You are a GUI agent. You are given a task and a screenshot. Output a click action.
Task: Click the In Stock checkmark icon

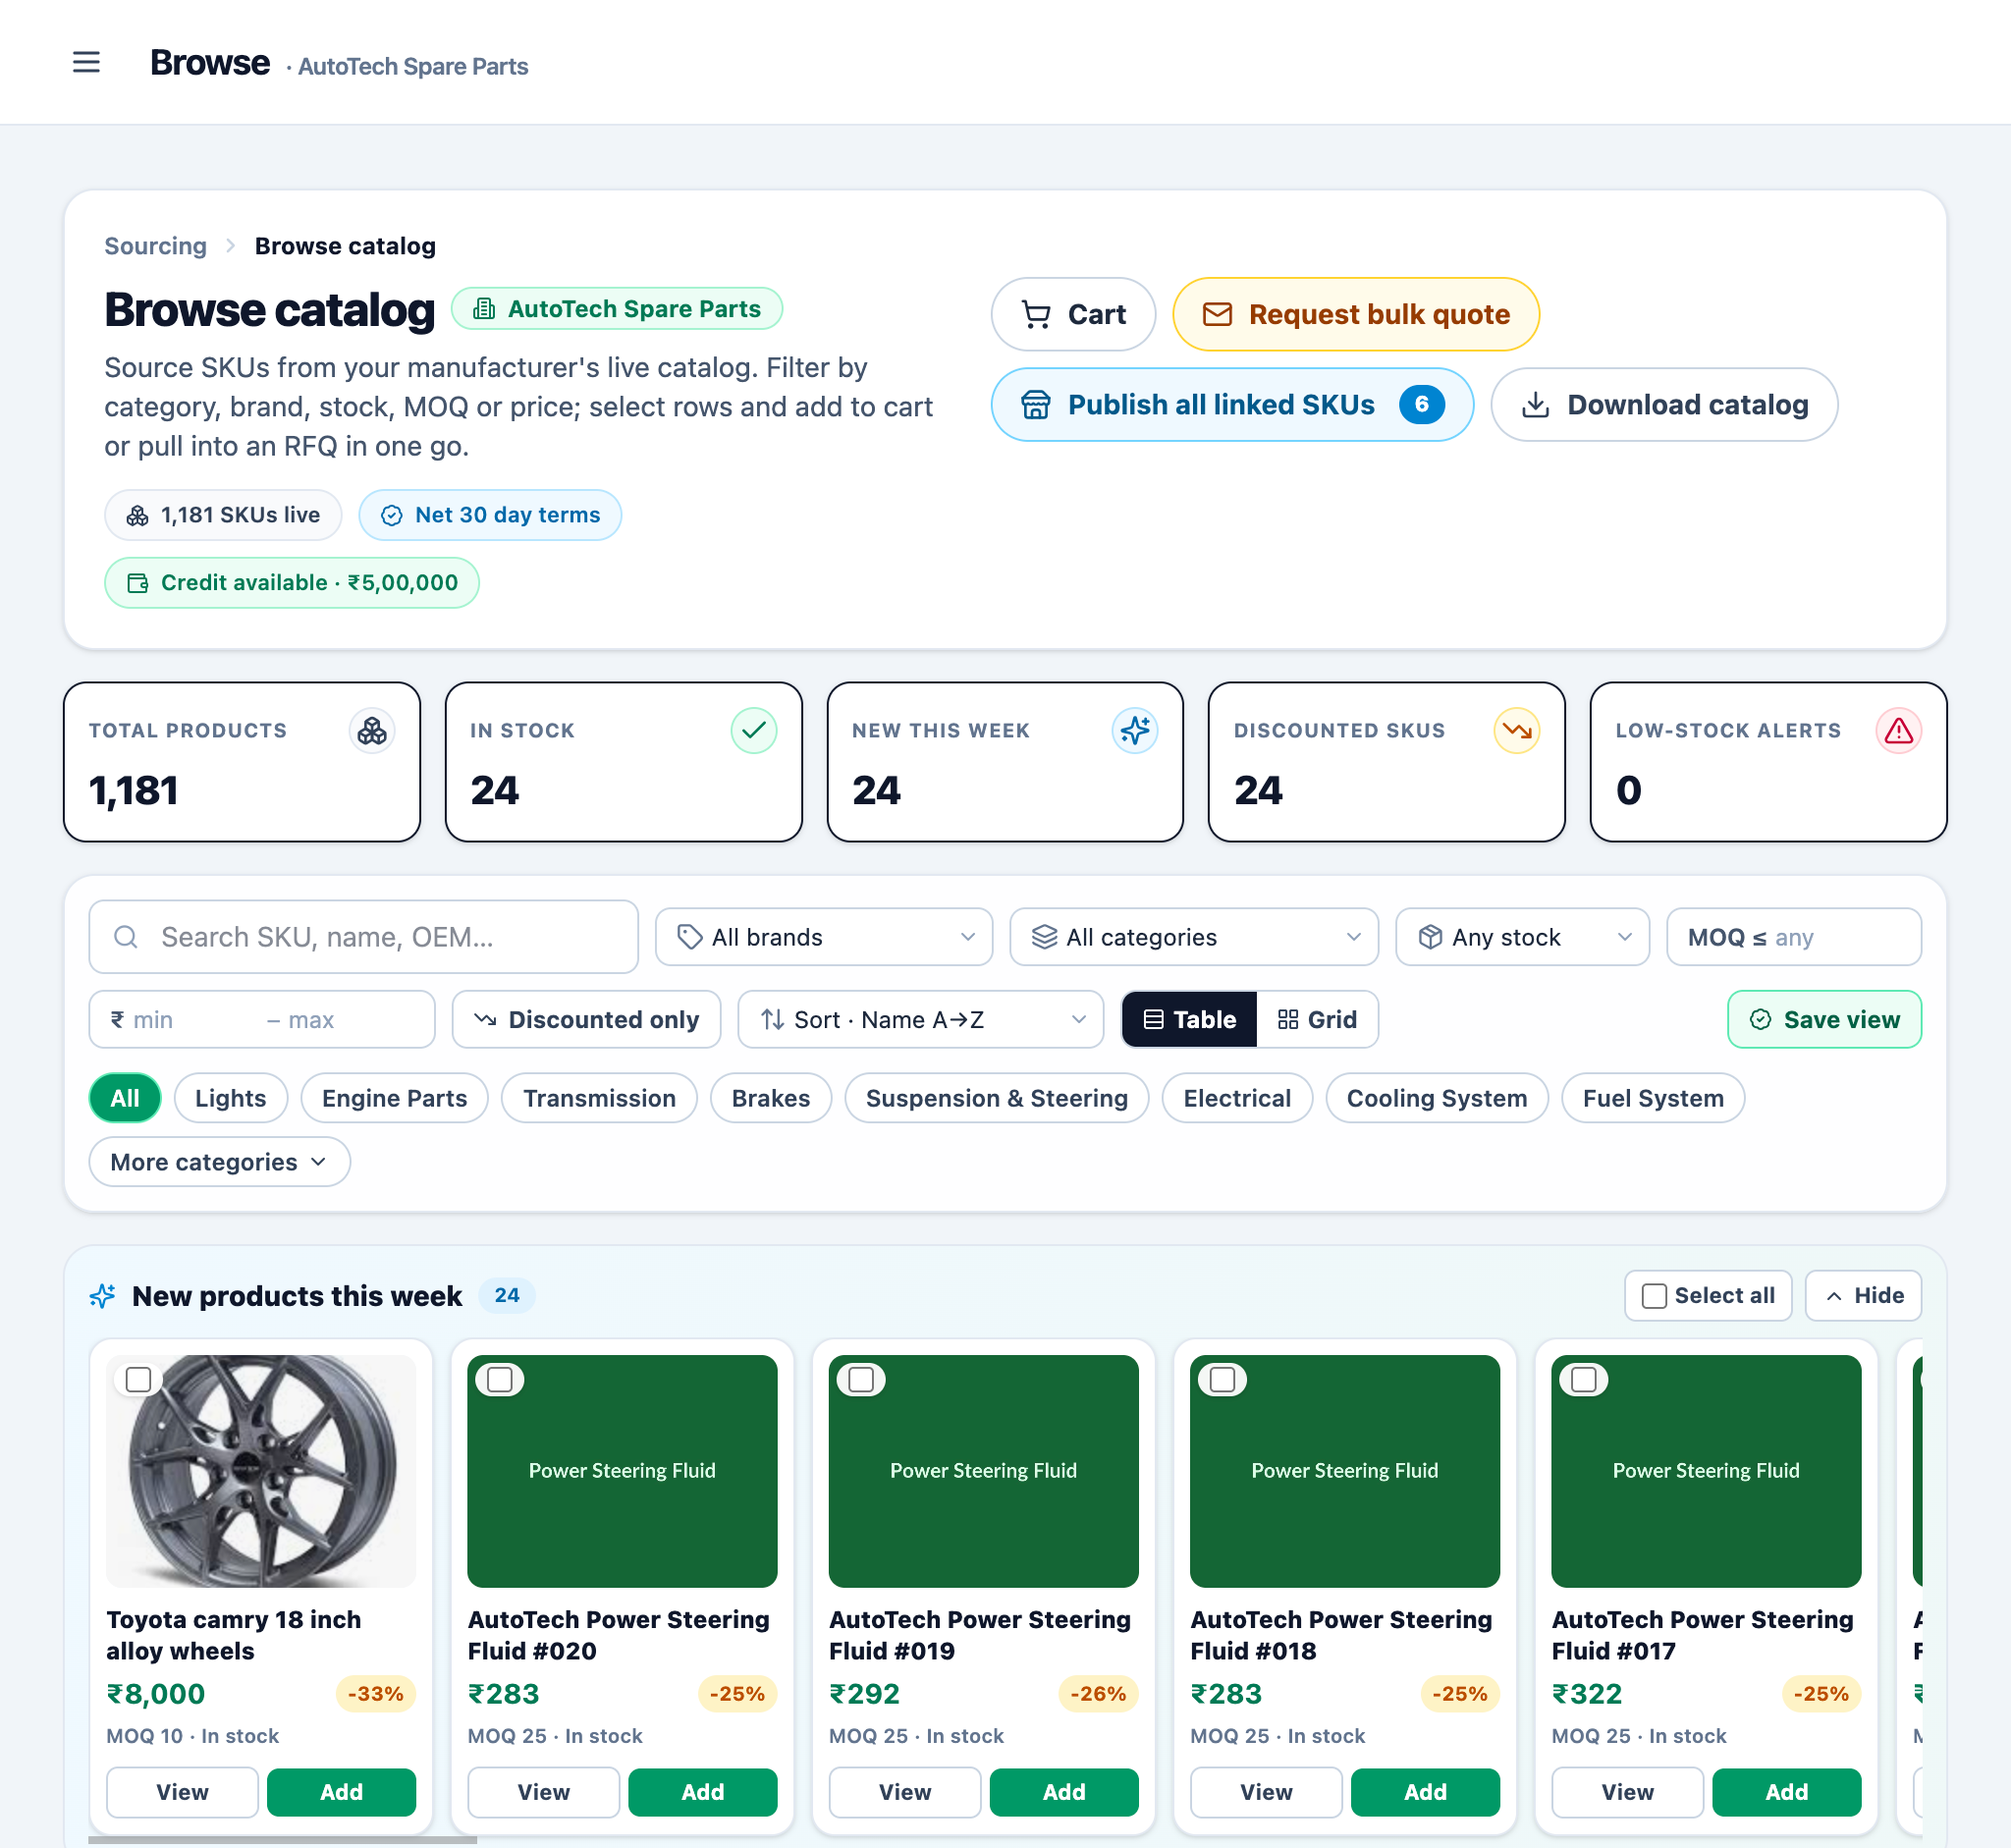pyautogui.click(x=754, y=731)
